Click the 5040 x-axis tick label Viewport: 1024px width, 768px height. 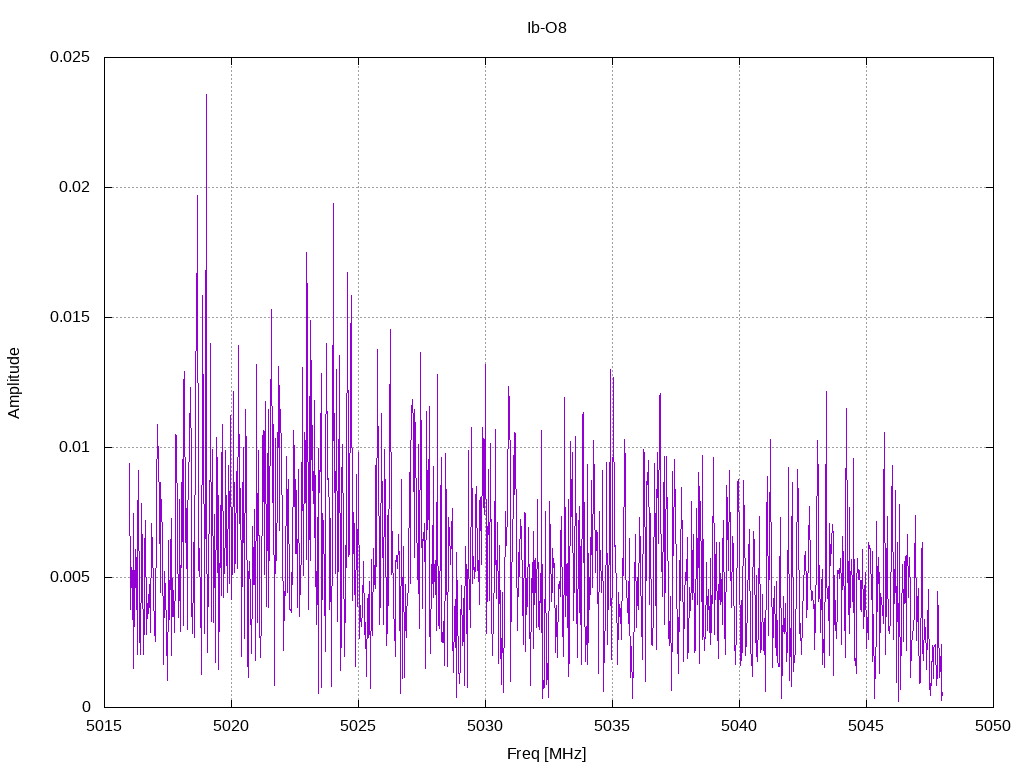[739, 726]
